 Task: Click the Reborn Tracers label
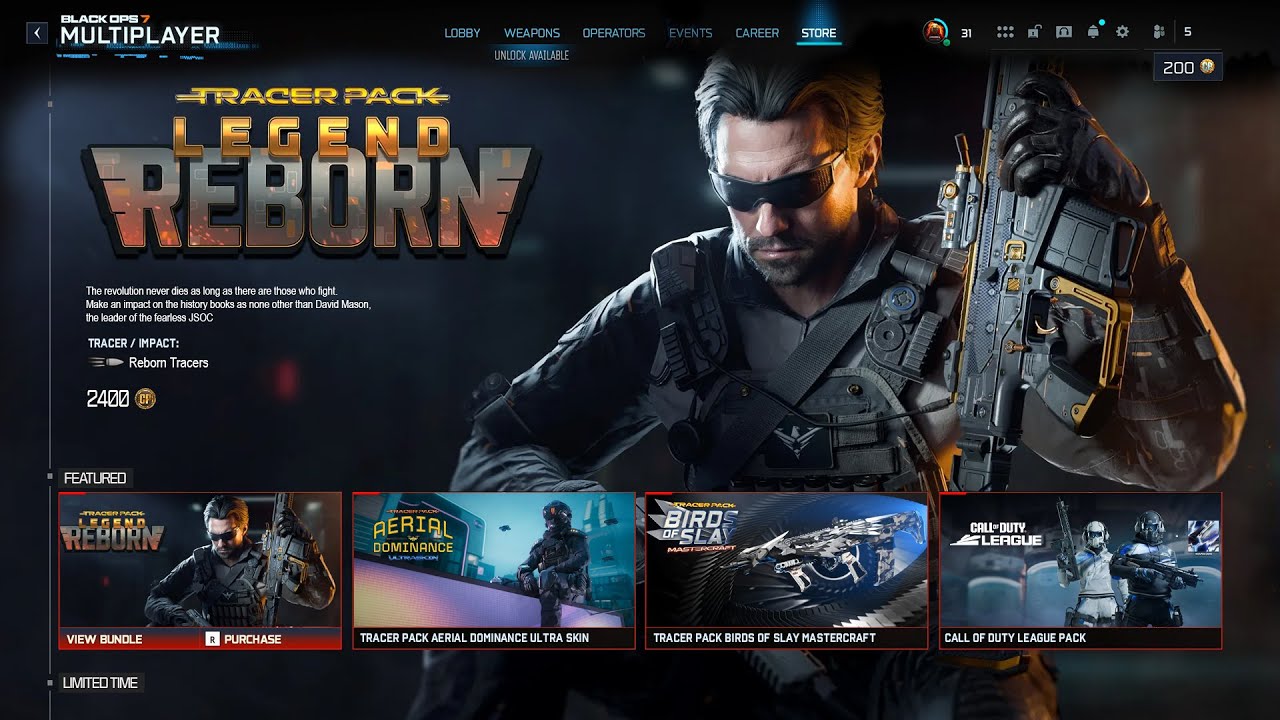point(169,363)
